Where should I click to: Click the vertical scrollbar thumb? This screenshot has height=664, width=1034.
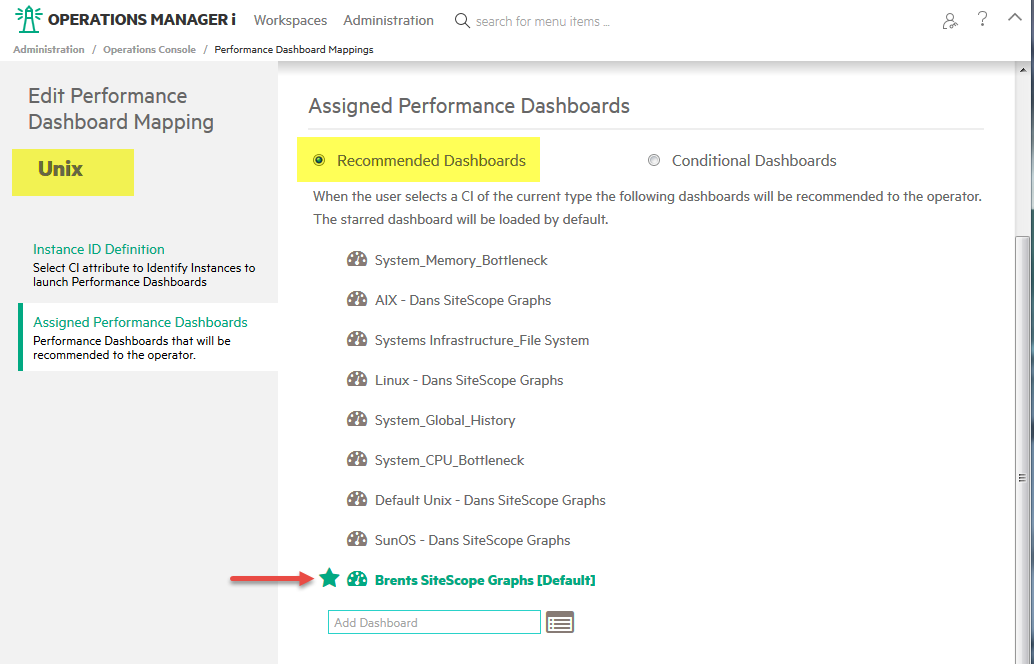[1022, 448]
